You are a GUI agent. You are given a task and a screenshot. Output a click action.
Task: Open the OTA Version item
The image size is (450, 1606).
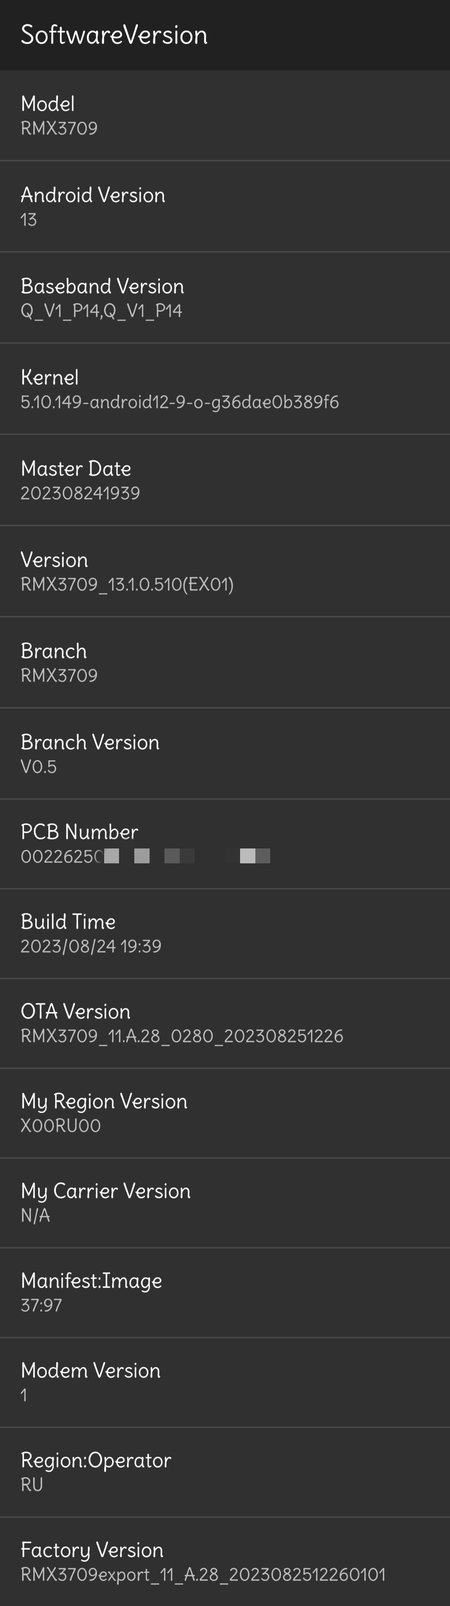pyautogui.click(x=225, y=1023)
